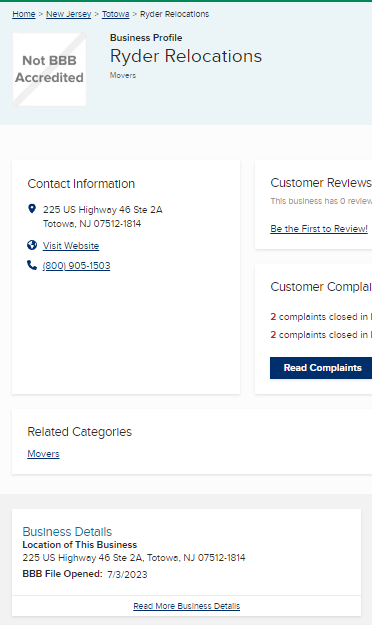The width and height of the screenshot is (372, 625).
Task: Click the phone handset icon
Action: click(x=32, y=265)
